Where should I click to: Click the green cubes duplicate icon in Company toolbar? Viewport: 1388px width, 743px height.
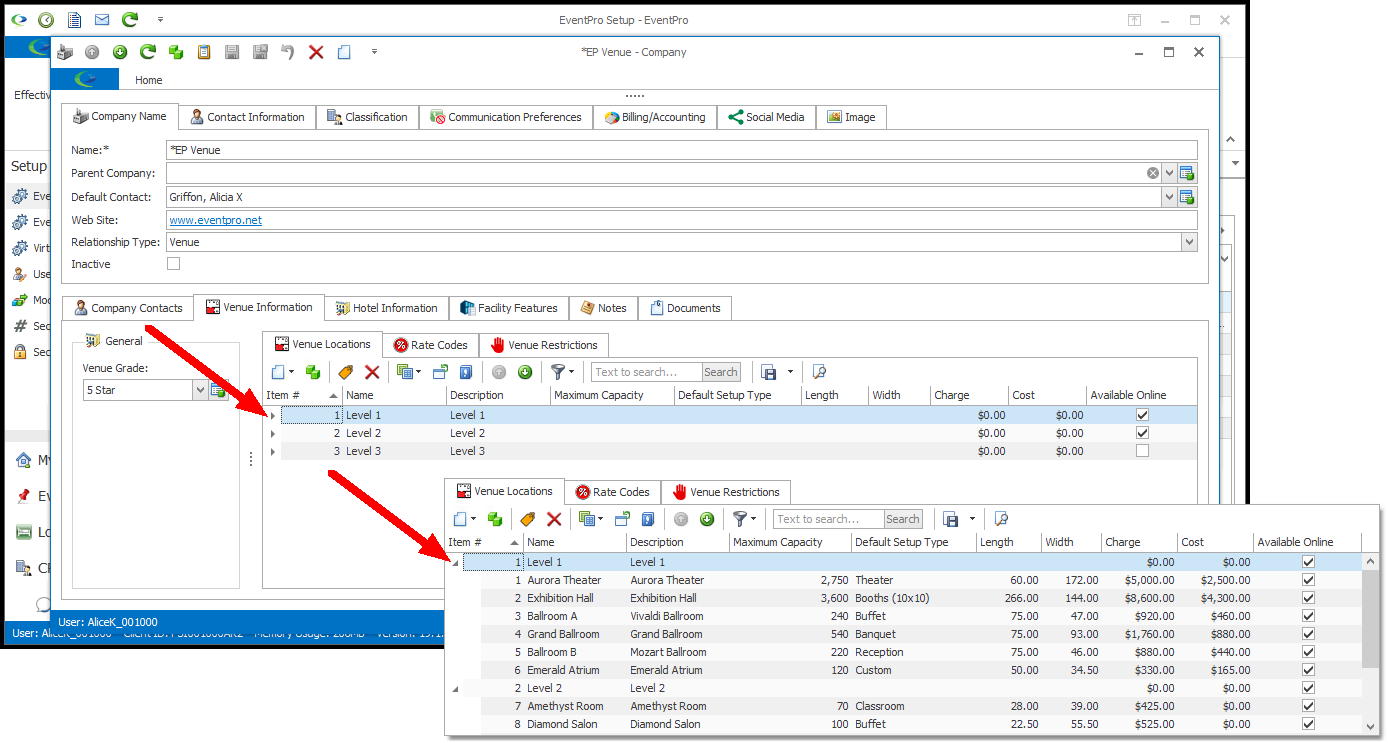click(x=176, y=52)
